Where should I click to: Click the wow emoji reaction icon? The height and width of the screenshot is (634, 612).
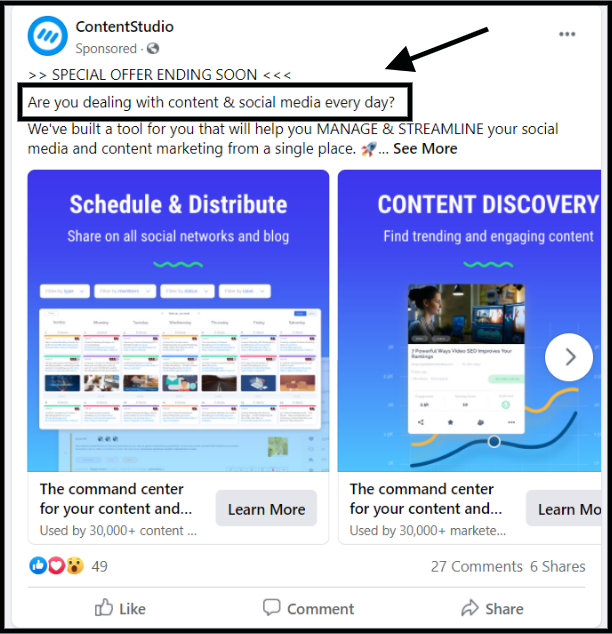75,565
